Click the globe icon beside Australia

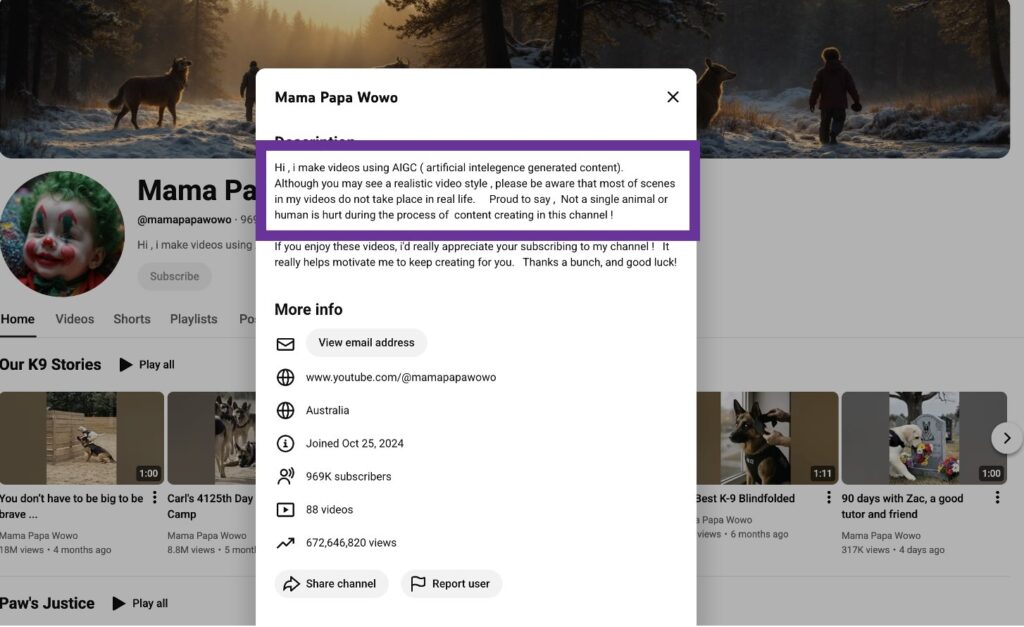[x=286, y=410]
